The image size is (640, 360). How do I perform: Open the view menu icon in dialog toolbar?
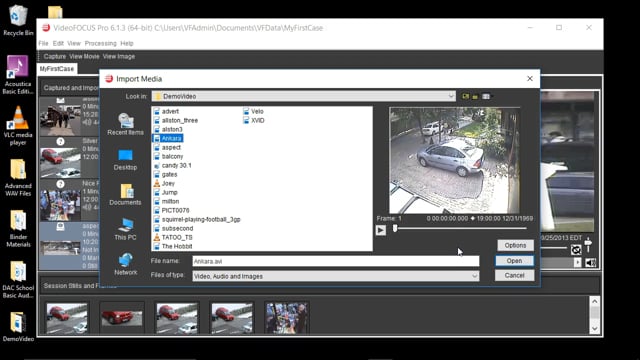[486, 96]
